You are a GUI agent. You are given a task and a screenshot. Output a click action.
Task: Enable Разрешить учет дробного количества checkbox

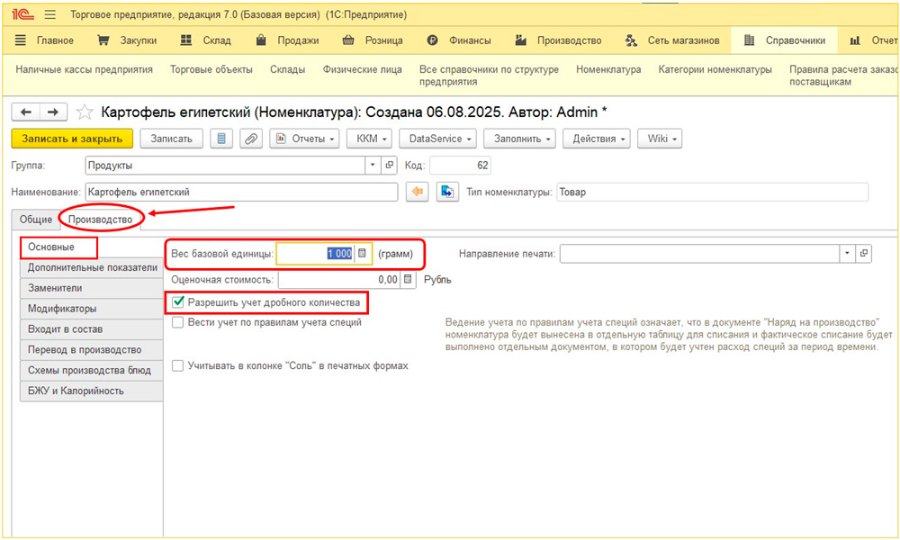pyautogui.click(x=178, y=302)
